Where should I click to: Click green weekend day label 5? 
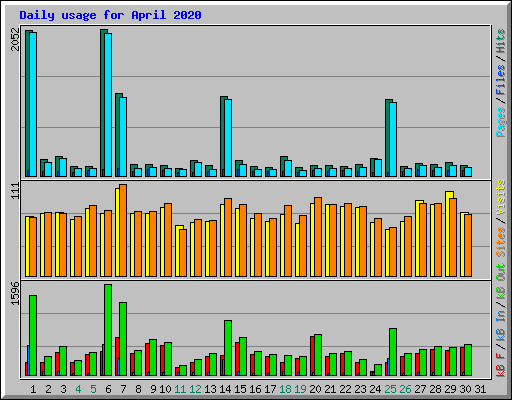tap(93, 389)
